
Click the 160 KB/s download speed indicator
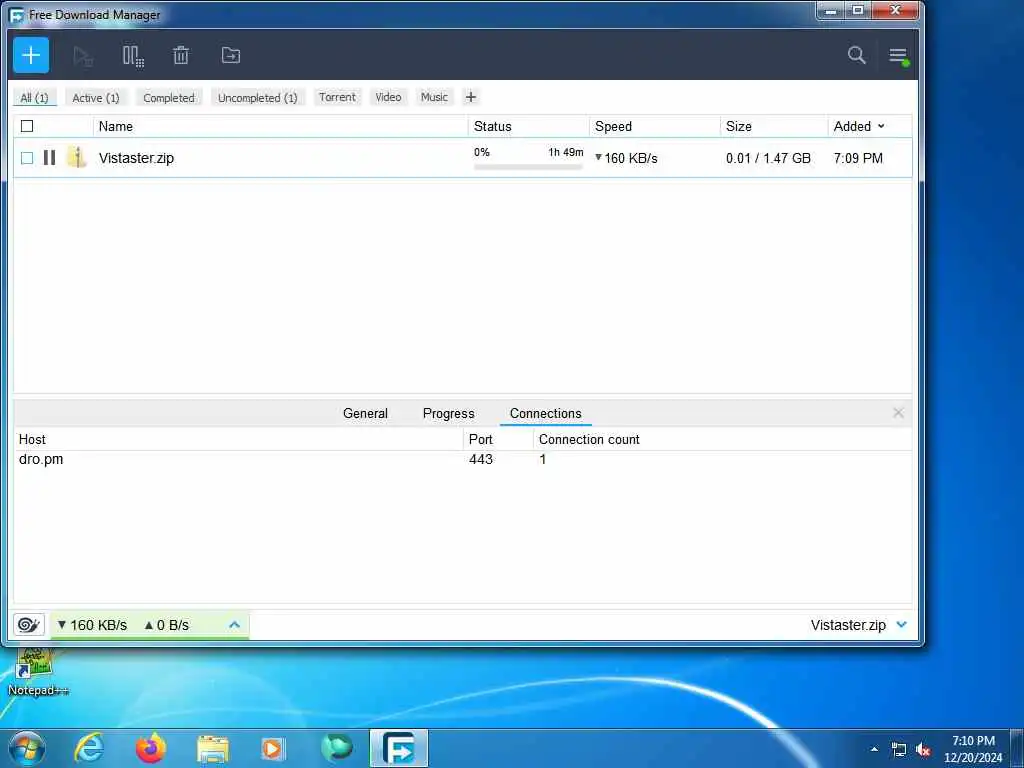pyautogui.click(x=92, y=625)
